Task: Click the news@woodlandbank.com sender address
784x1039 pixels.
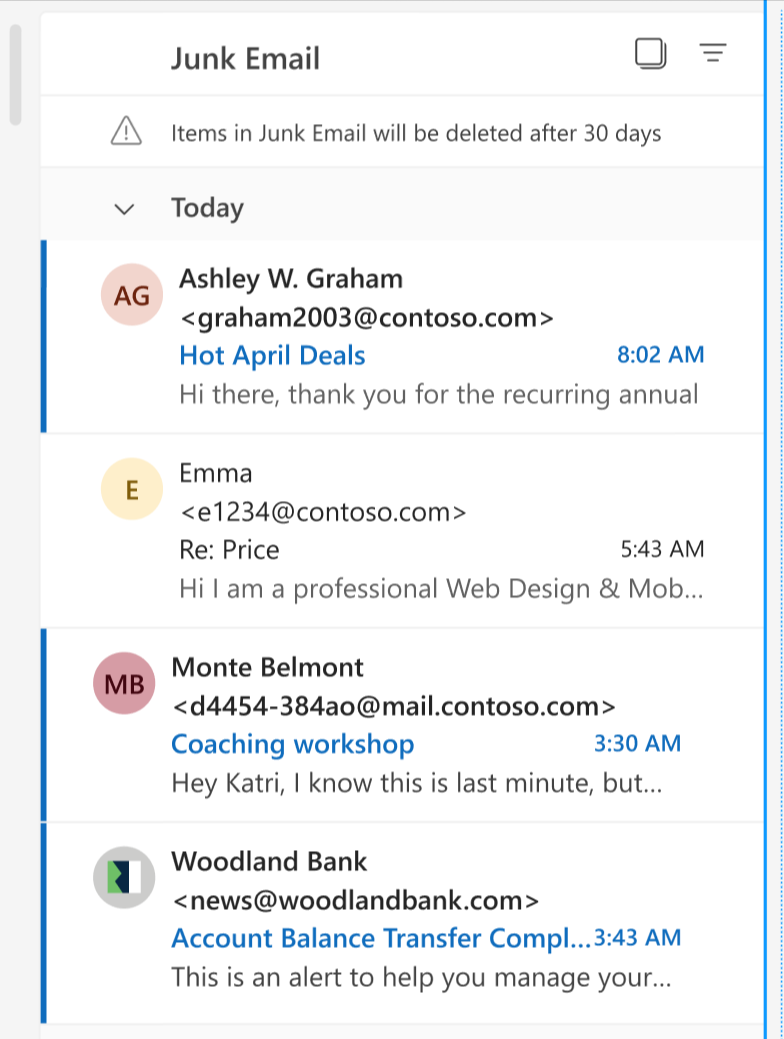Action: [x=355, y=900]
